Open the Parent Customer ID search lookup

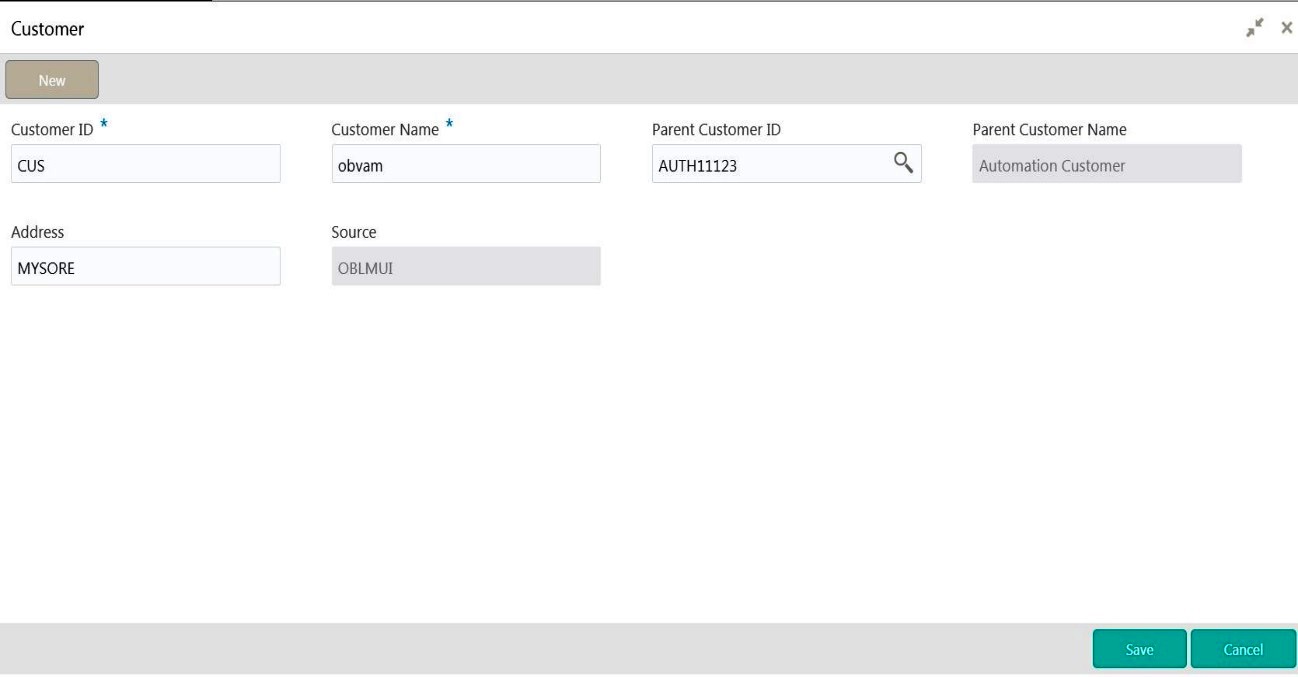(903, 164)
